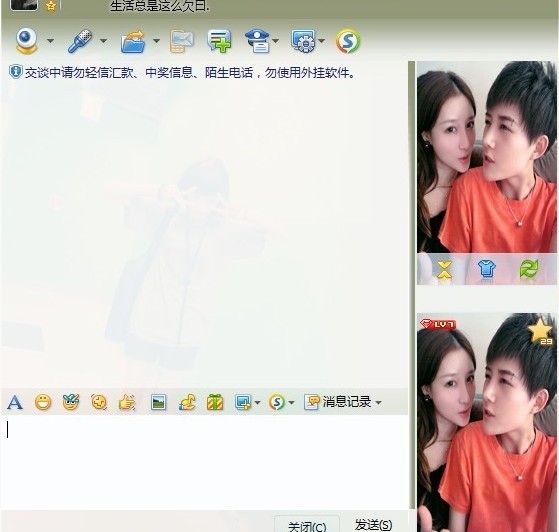559x532 pixels.
Task: Open font settings with the A icon
Action: point(15,403)
